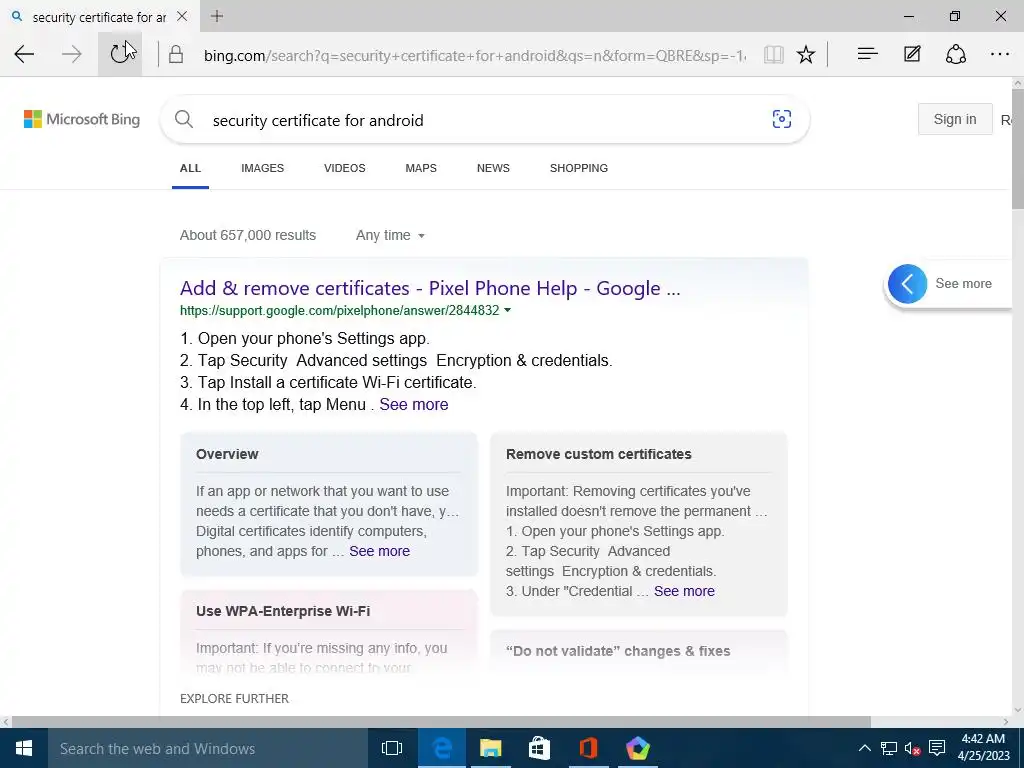Open Reading view book icon
Viewport: 1024px width, 768px height.
coord(774,54)
